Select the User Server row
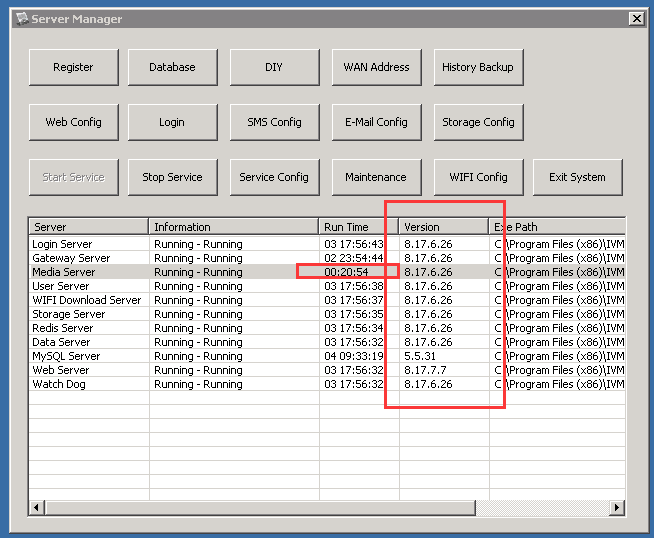The image size is (654, 538). [327, 286]
